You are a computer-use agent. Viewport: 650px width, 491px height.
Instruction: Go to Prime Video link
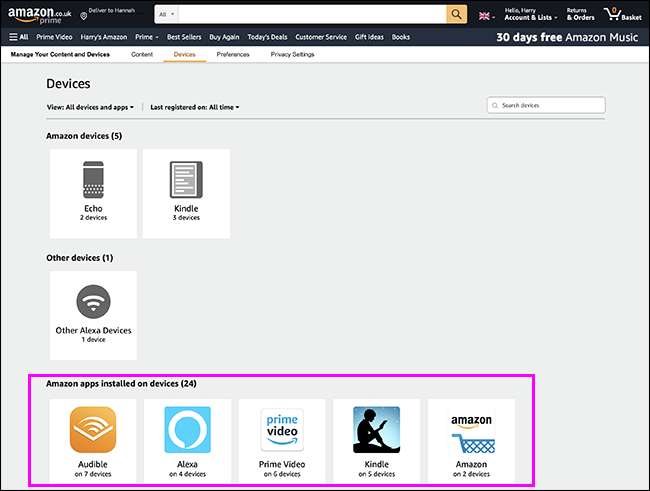tap(54, 37)
